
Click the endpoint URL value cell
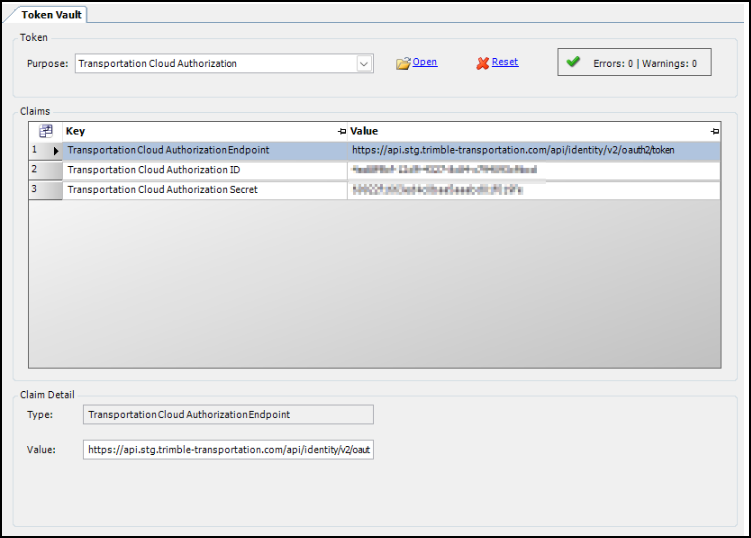click(x=534, y=150)
